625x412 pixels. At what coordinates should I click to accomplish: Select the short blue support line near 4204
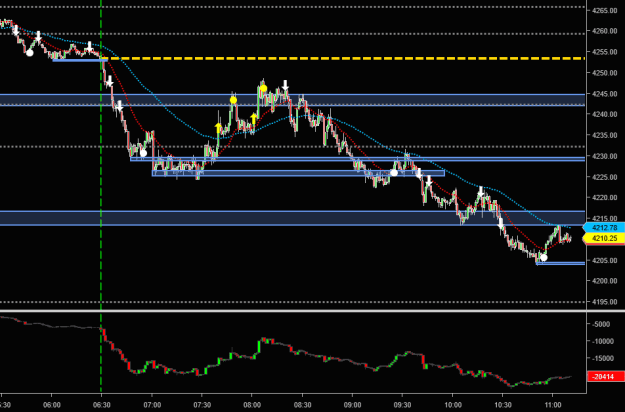pos(560,263)
